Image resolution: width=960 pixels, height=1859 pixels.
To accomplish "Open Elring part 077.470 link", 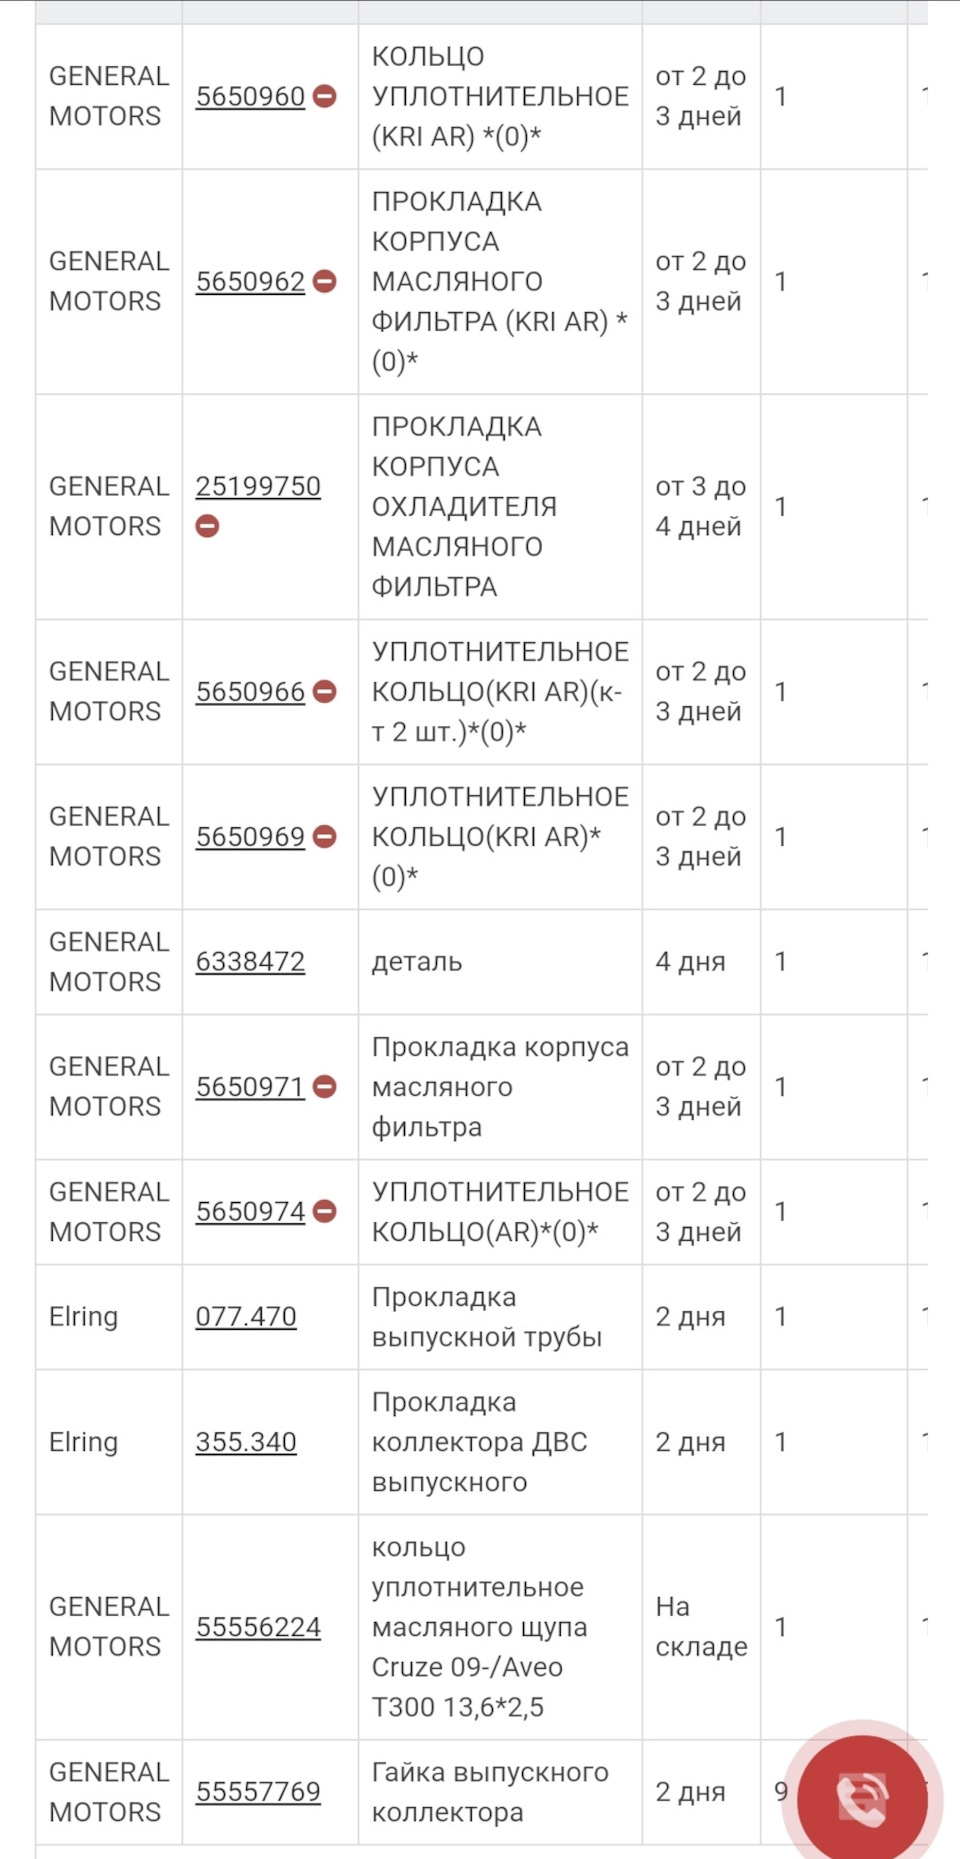I will click(x=246, y=1317).
